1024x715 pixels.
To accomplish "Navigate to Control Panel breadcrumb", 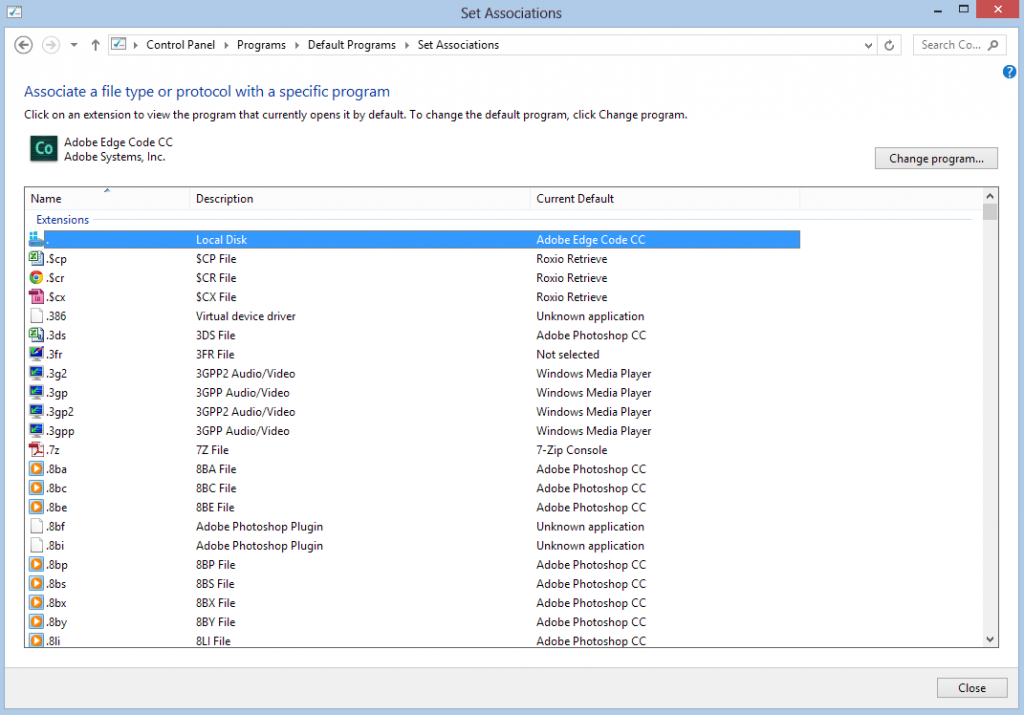I will pos(180,45).
